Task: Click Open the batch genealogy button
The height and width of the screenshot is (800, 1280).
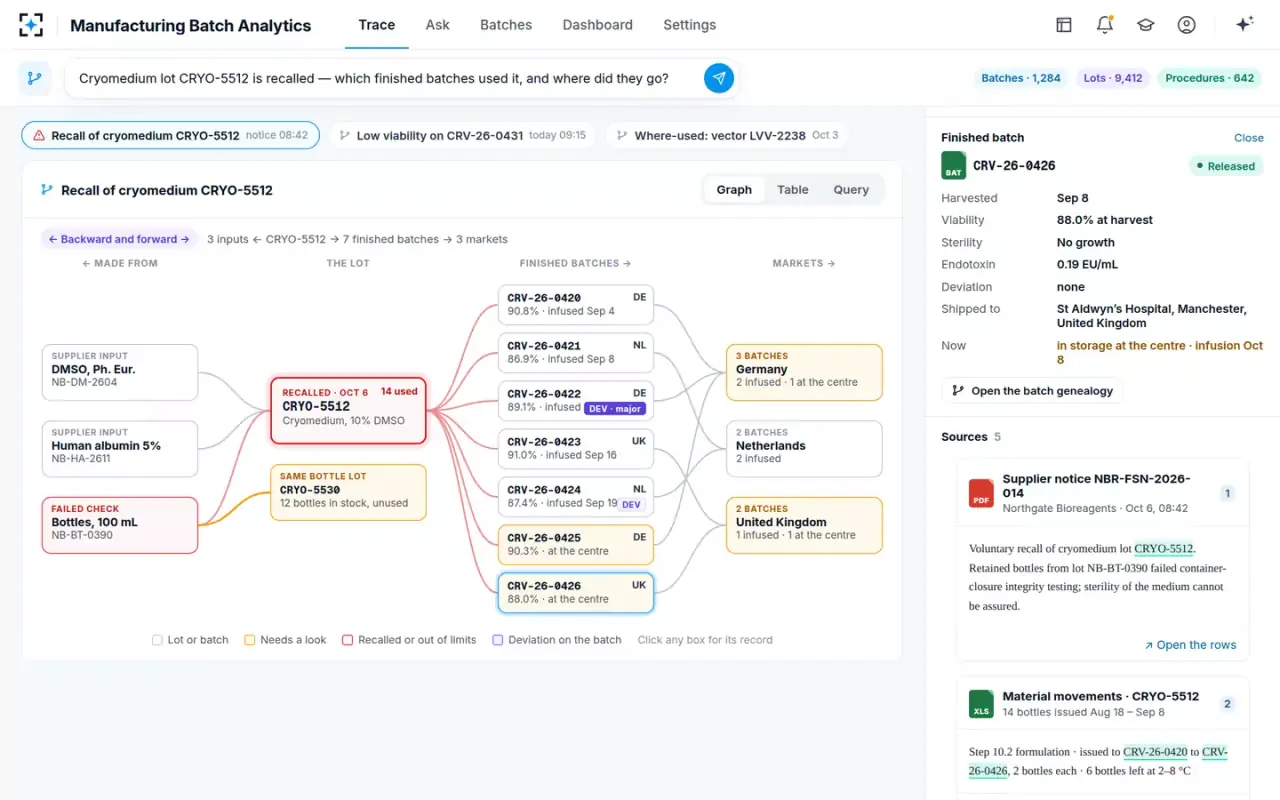Action: pyautogui.click(x=1032, y=391)
